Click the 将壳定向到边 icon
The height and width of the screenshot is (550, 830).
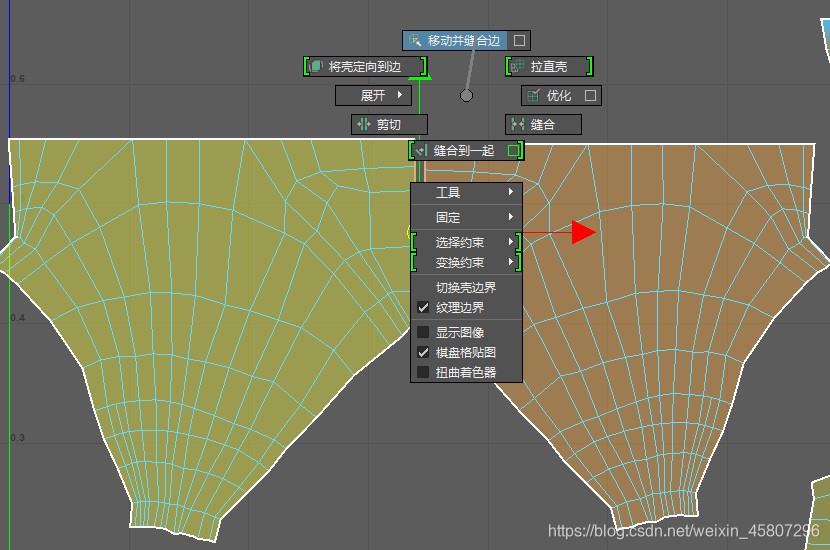316,66
